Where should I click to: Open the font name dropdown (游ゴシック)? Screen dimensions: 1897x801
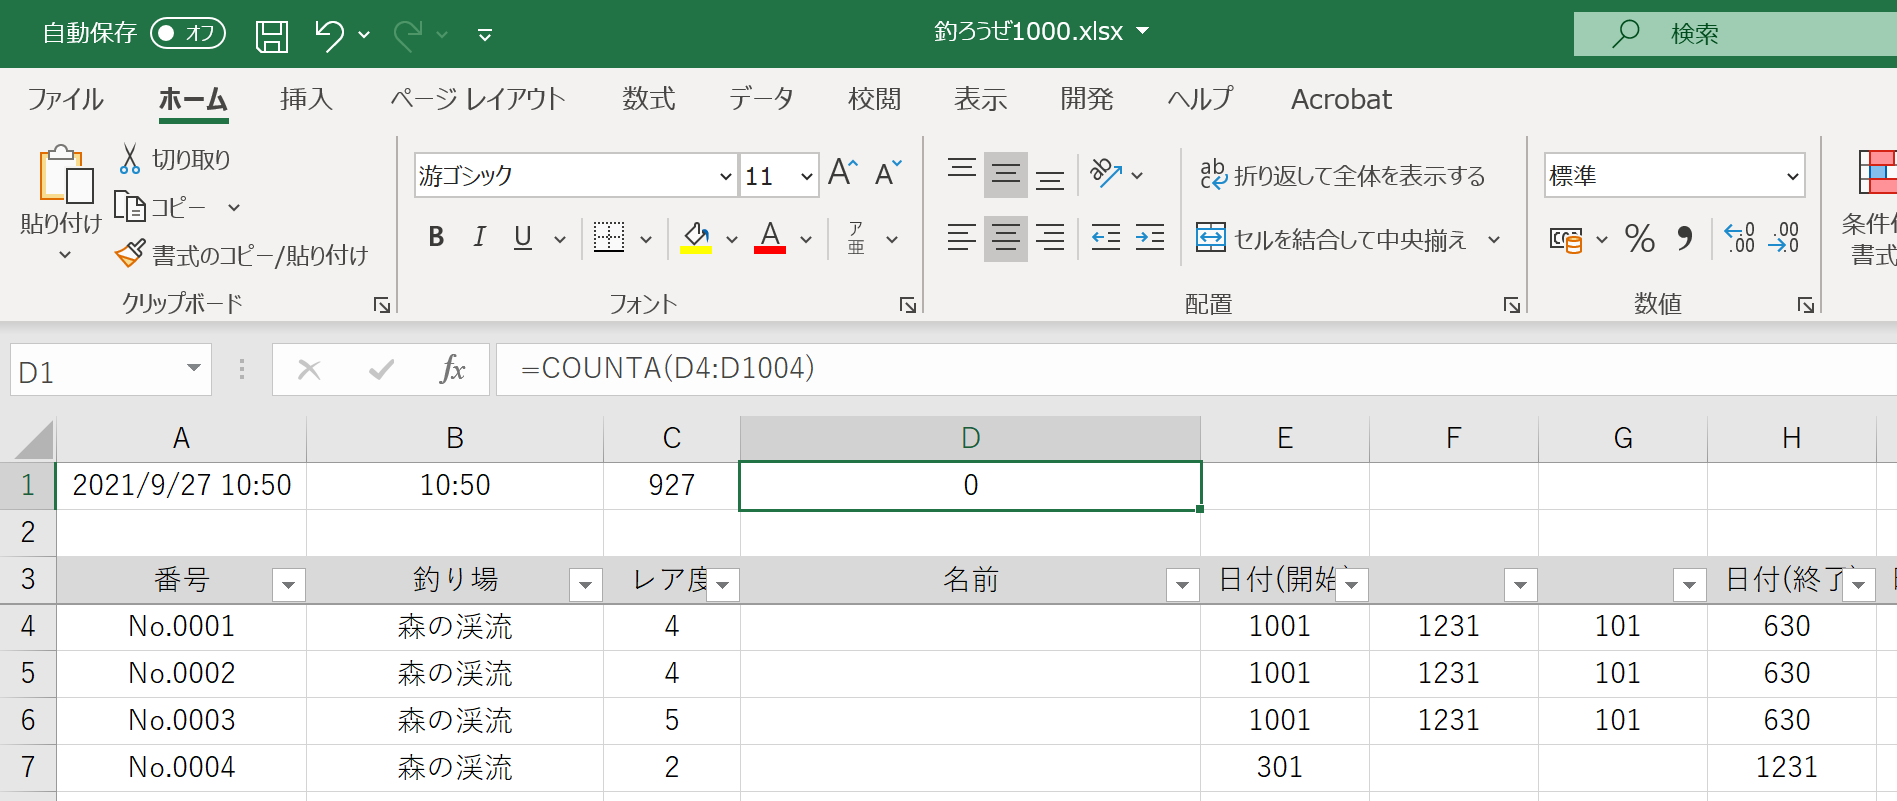point(726,177)
